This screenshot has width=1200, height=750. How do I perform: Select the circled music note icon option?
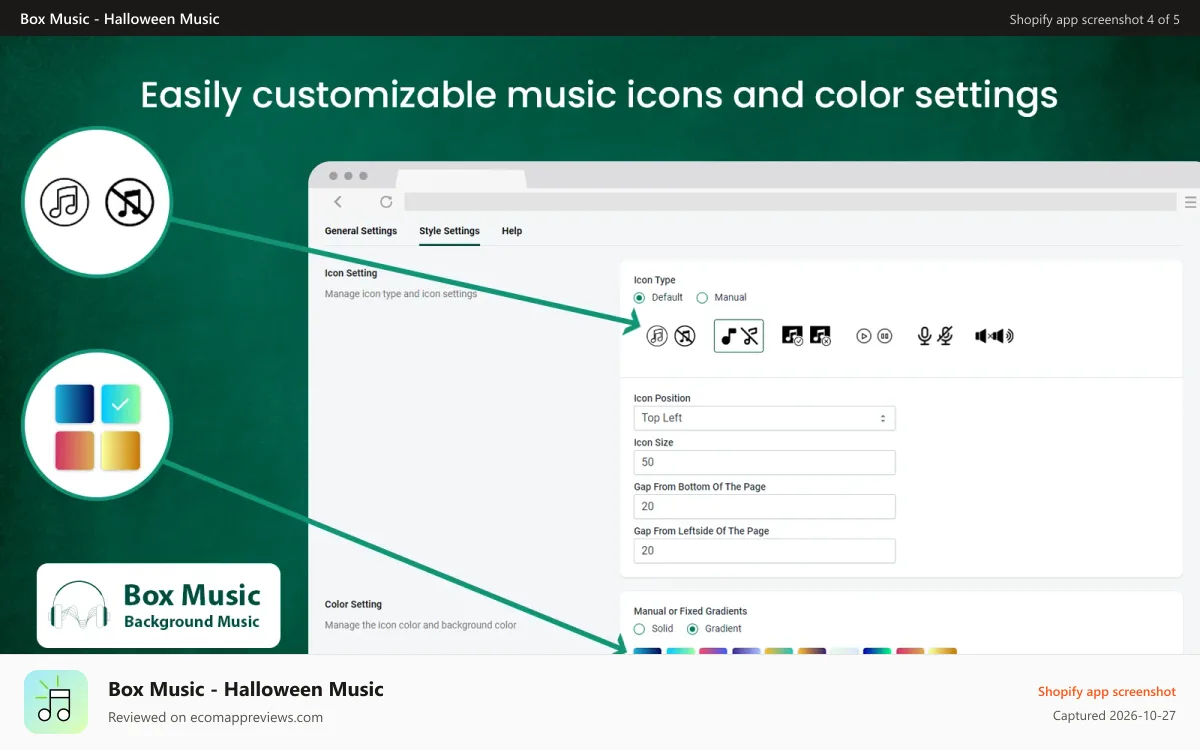point(657,336)
